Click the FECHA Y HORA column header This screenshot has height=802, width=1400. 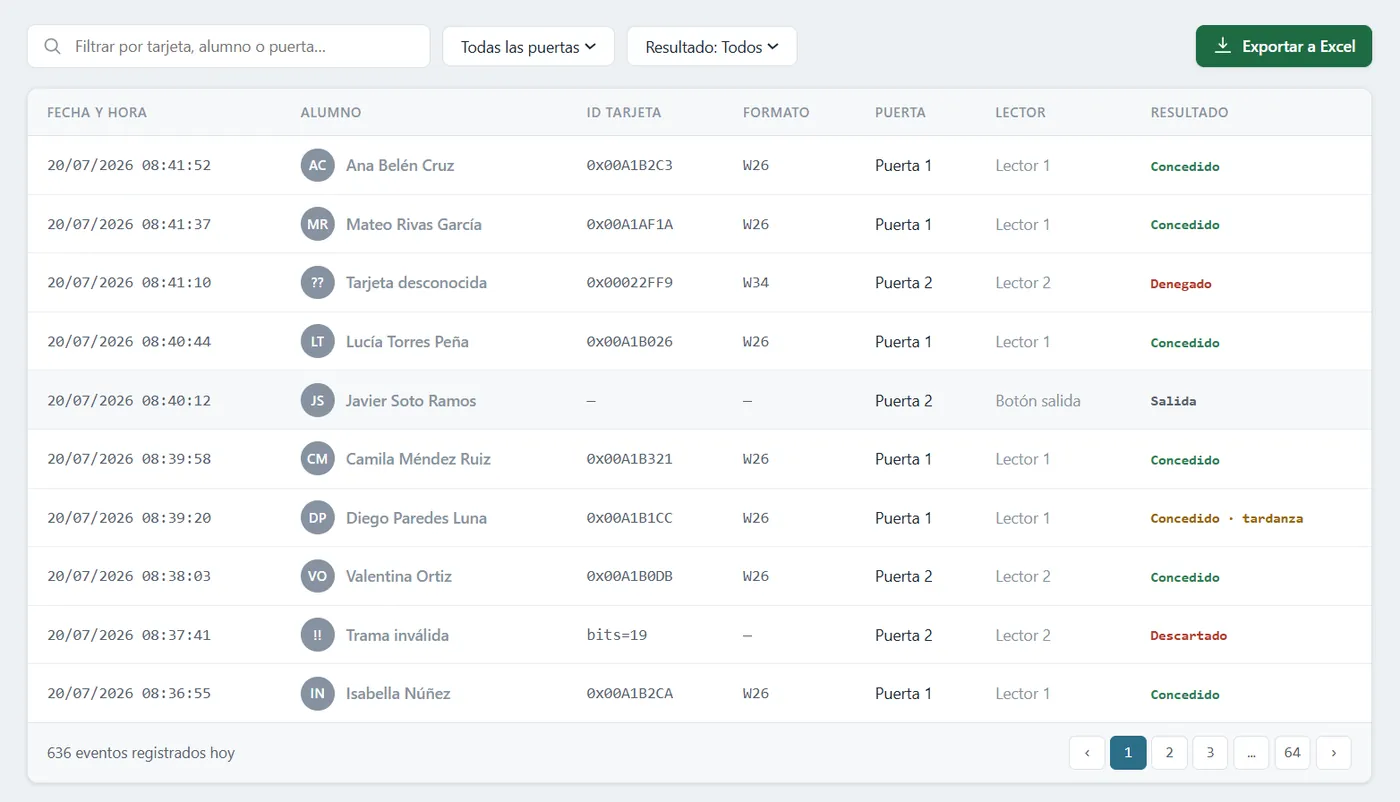pos(97,112)
